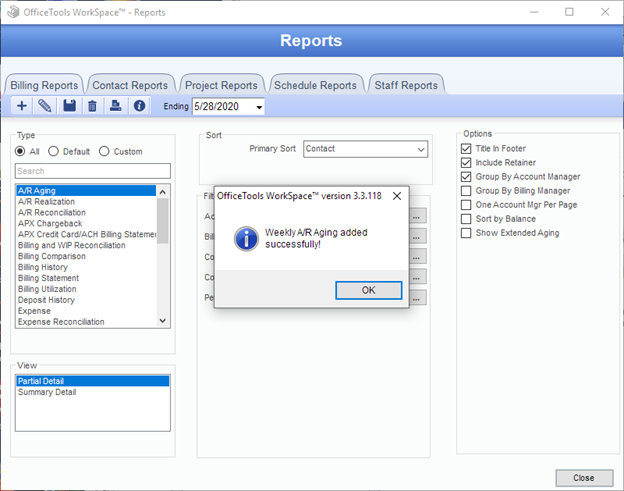The image size is (624, 491).
Task: Click the last filter ellipsis button beside Pe
Action: coord(417,298)
